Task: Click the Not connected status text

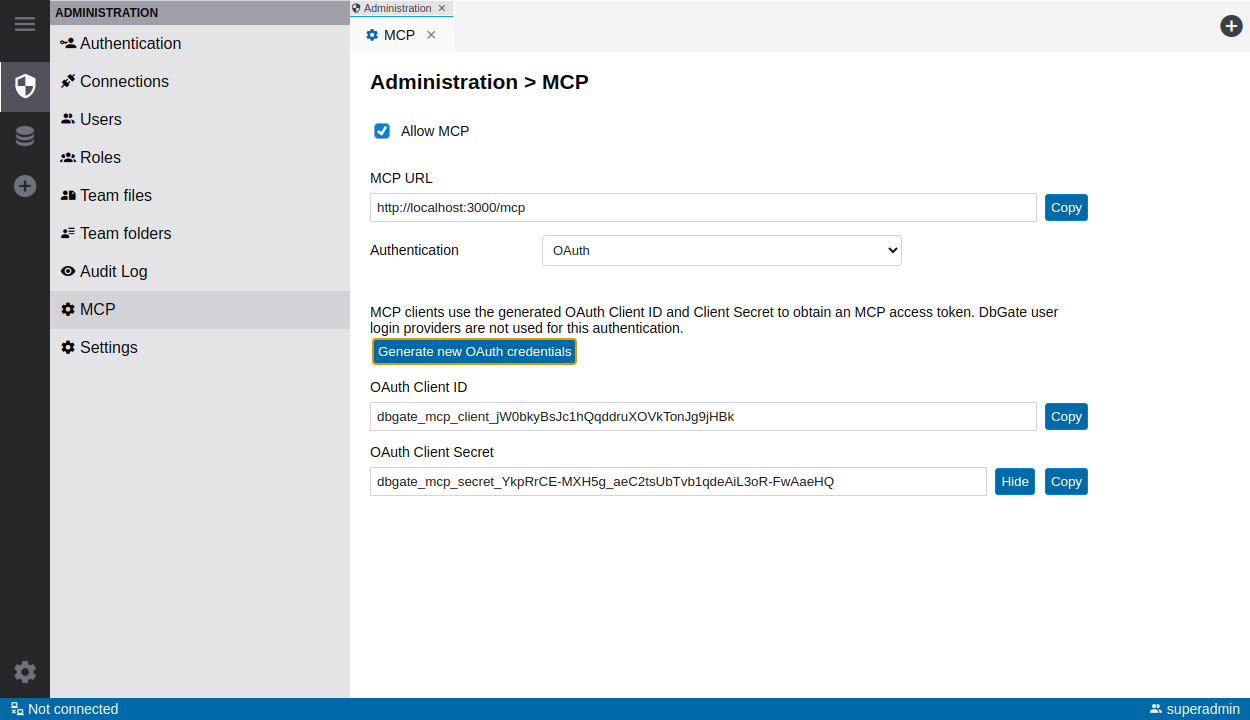Action: click(73, 709)
